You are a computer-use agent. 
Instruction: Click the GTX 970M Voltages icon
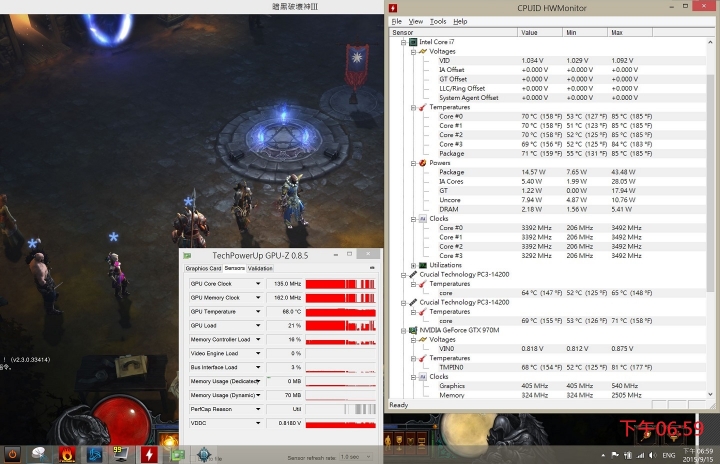(423, 340)
